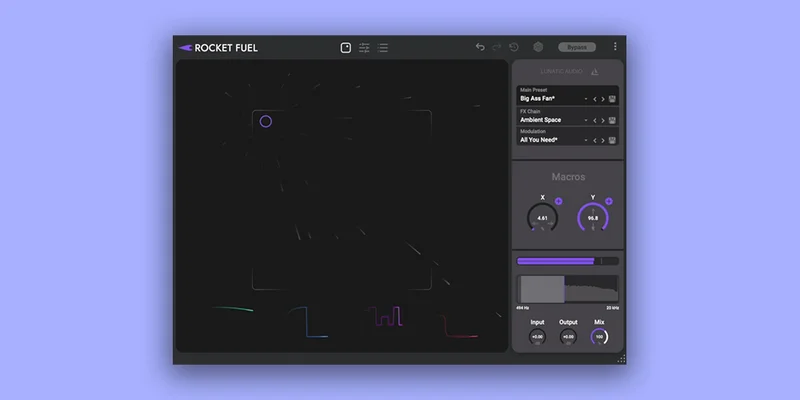Screen dimensions: 800x400
Task: Open the history clock icon
Action: click(514, 47)
